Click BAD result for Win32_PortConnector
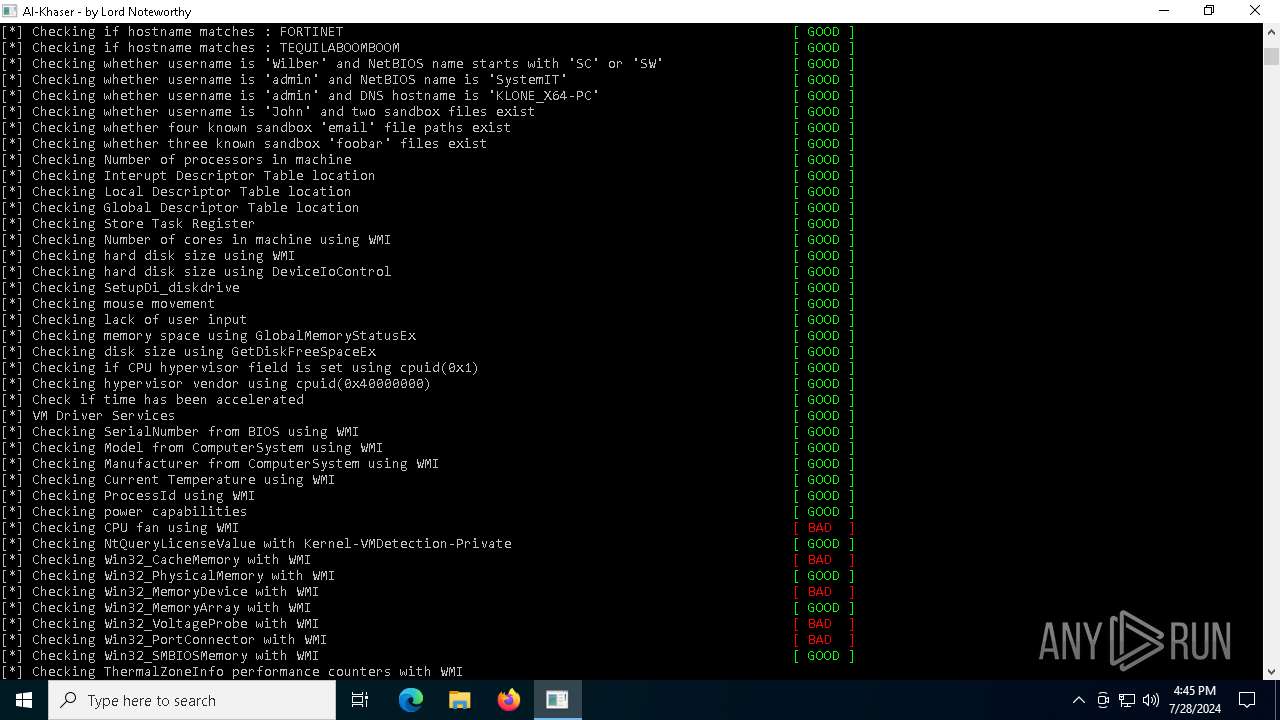The image size is (1280, 720). click(824, 640)
